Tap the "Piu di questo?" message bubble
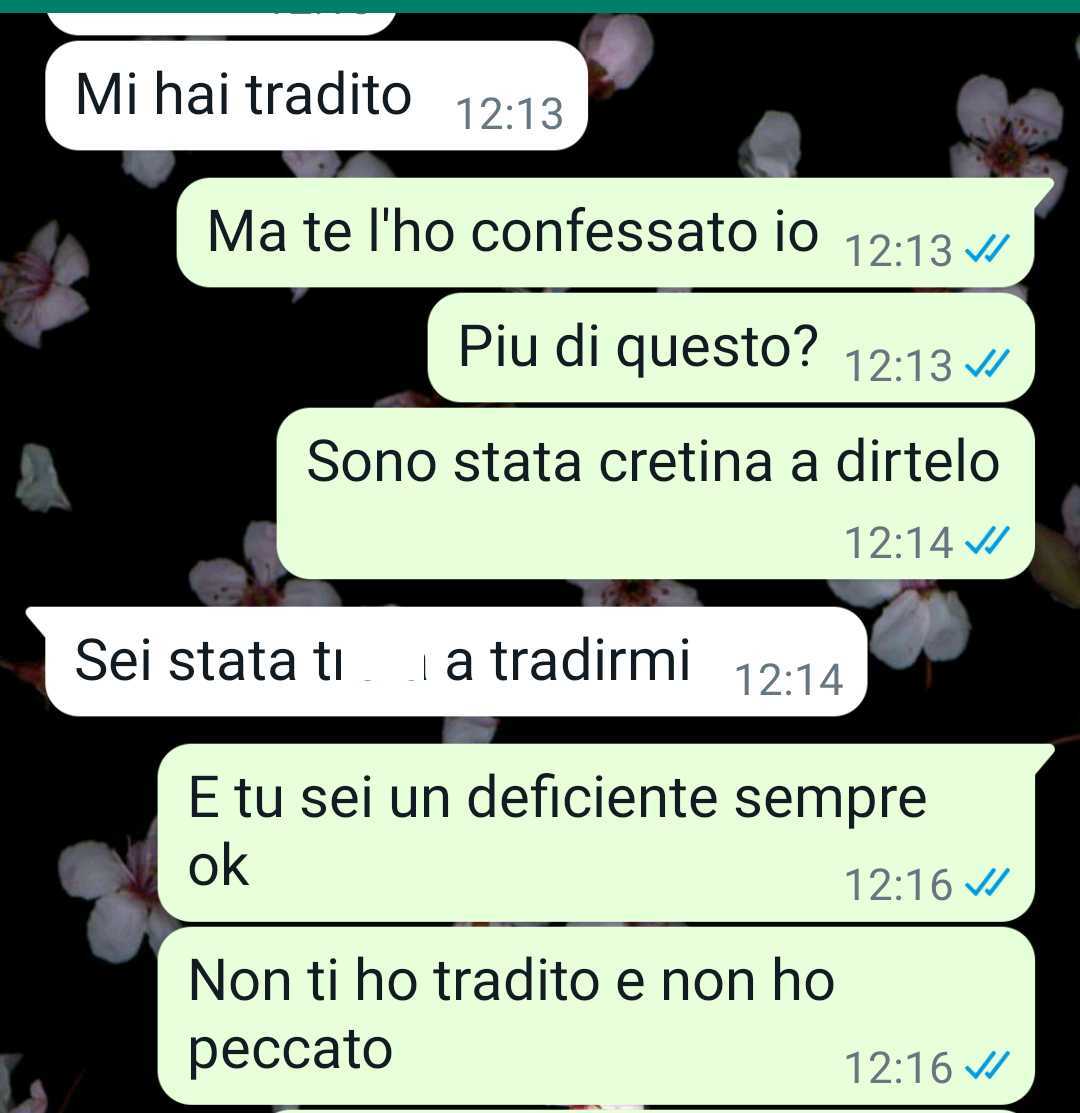This screenshot has height=1113, width=1080. click(x=731, y=348)
